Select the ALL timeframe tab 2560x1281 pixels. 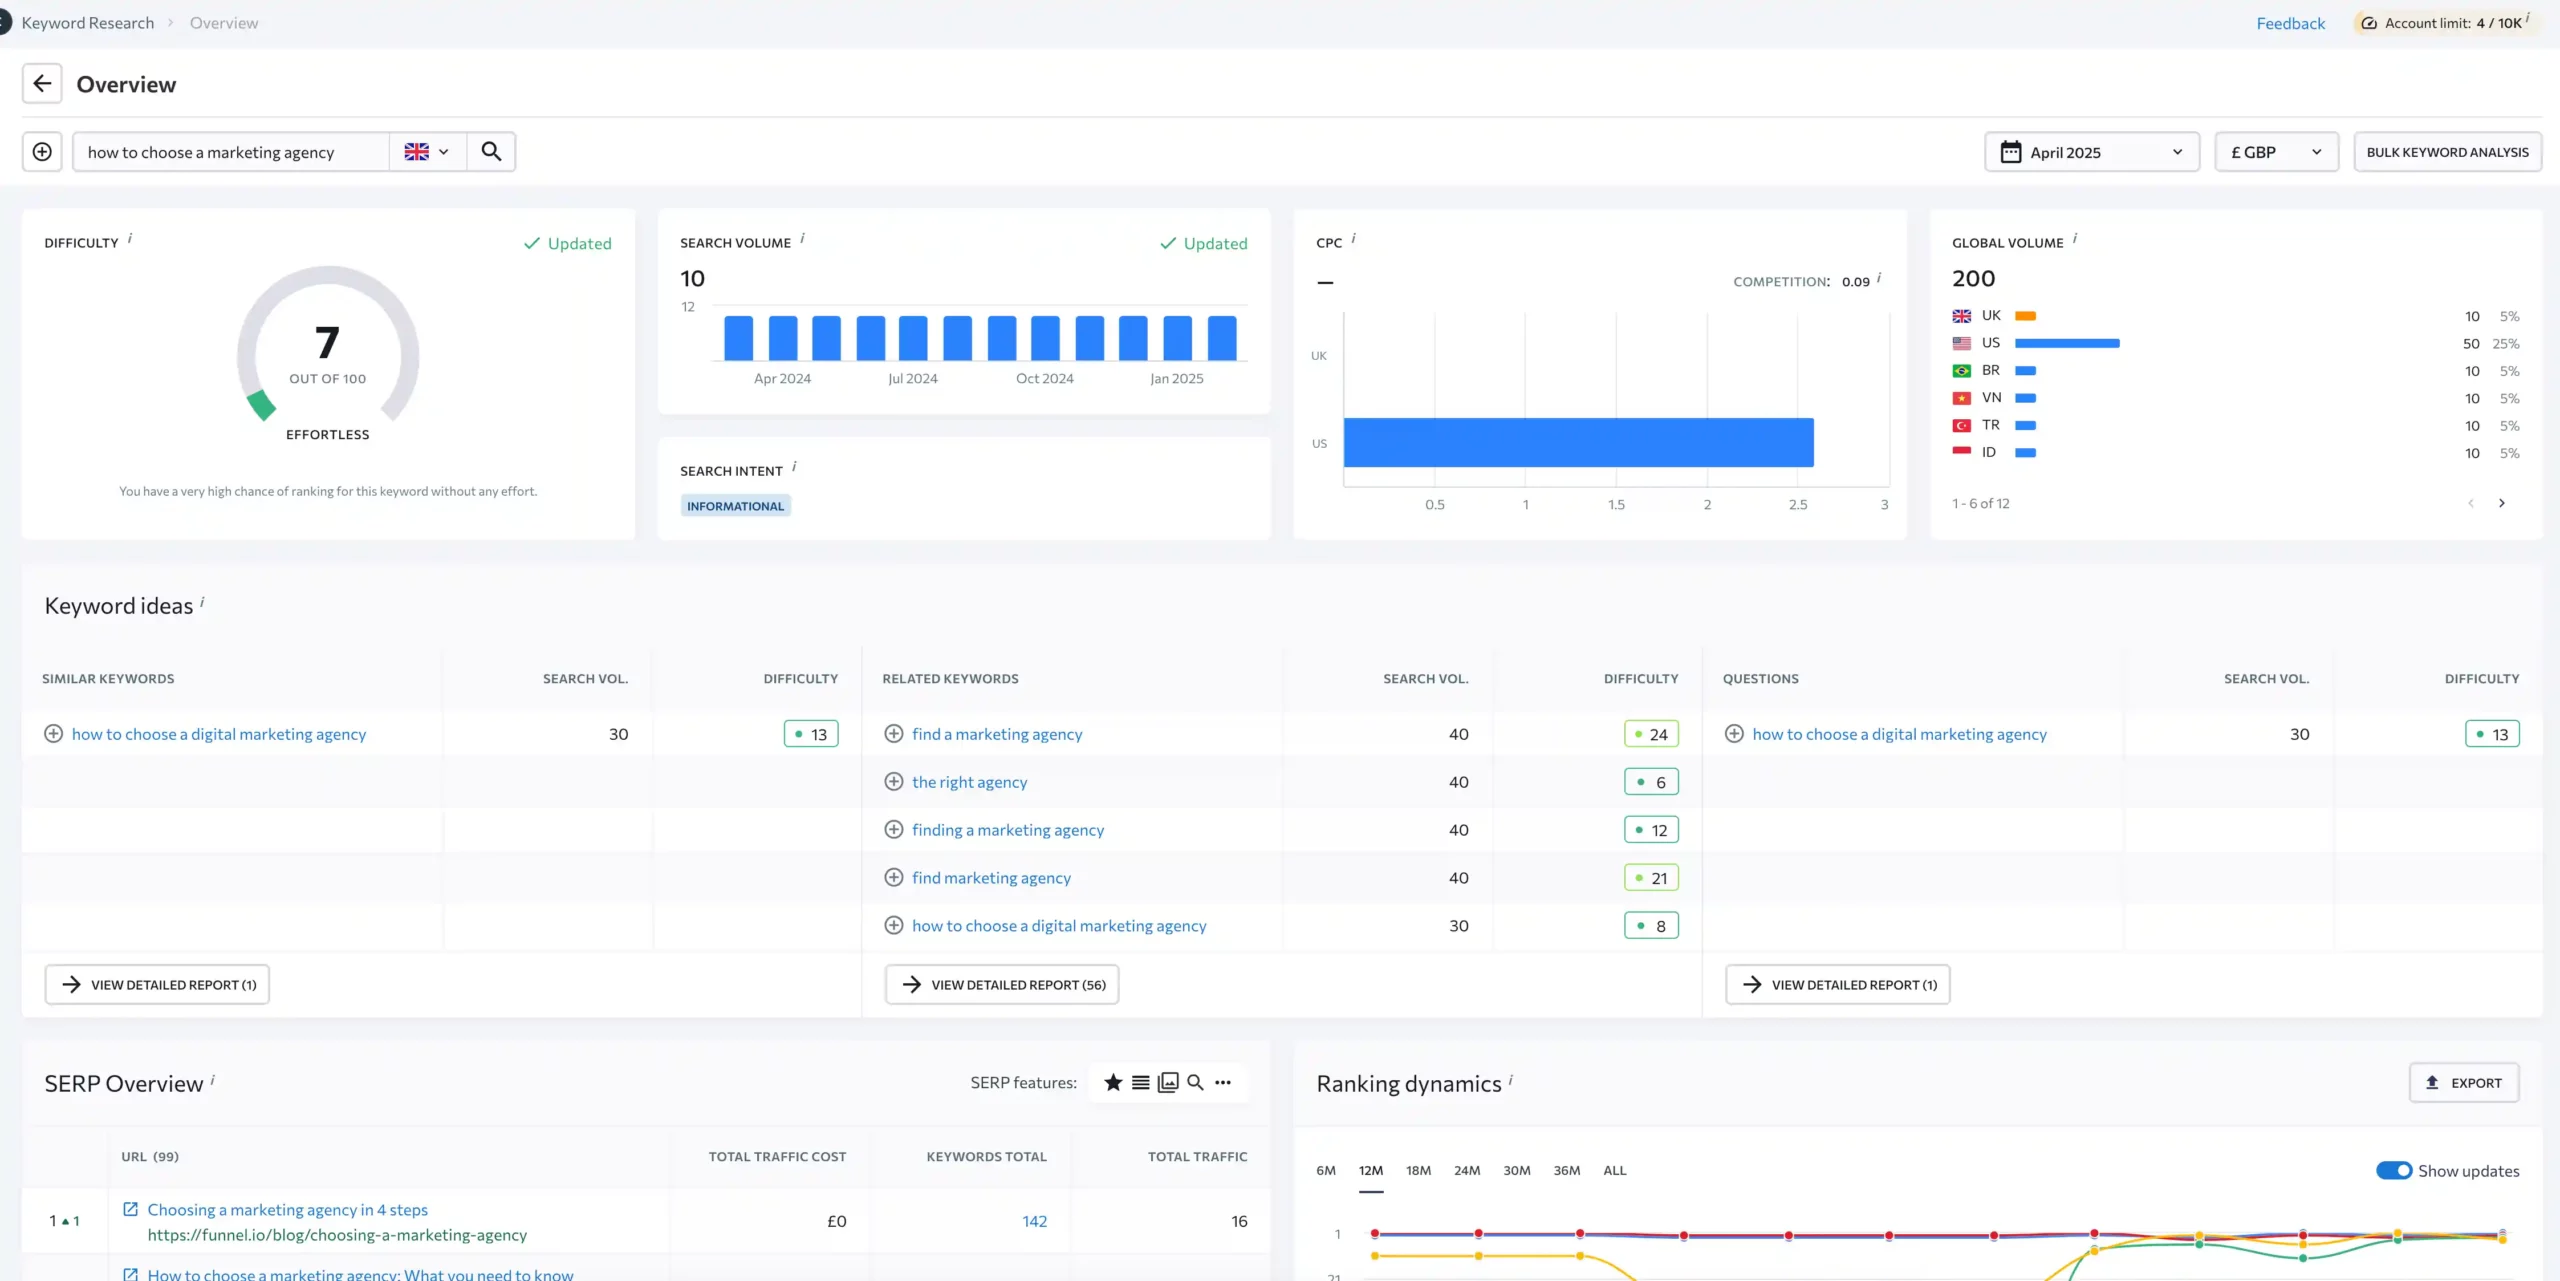pos(1614,1170)
